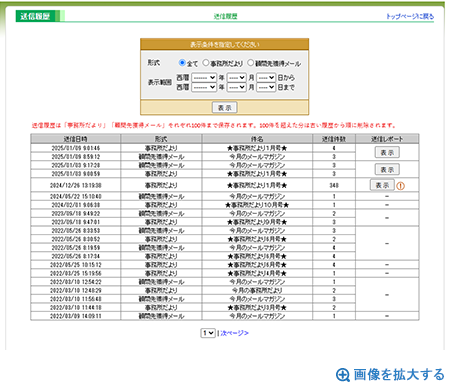This screenshot has height=386, width=450.
Task: Click the date cell 2025/01/09 9:01:46
Action: pyautogui.click(x=76, y=148)
